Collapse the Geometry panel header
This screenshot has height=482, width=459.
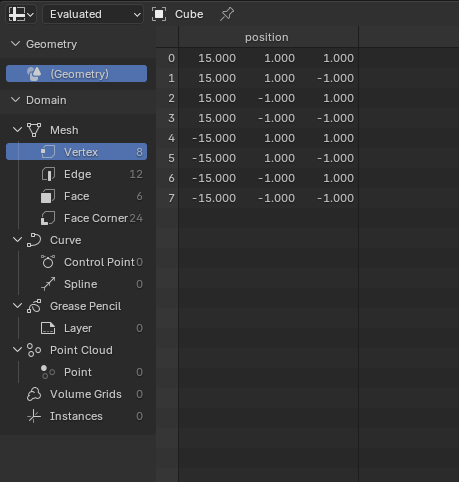[78, 44]
